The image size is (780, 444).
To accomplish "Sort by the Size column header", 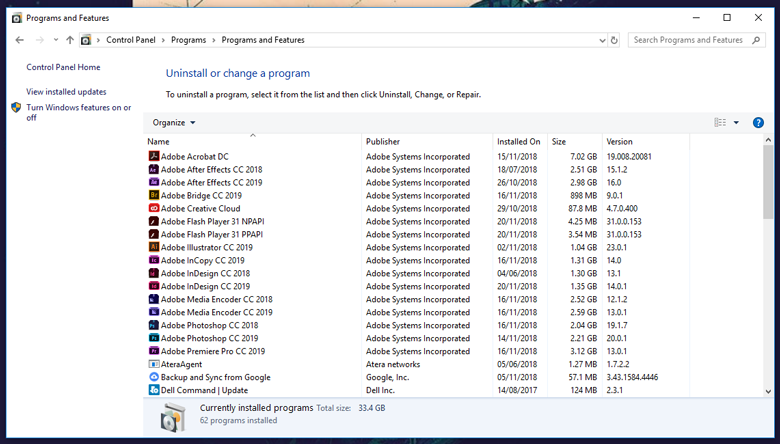I will click(575, 141).
